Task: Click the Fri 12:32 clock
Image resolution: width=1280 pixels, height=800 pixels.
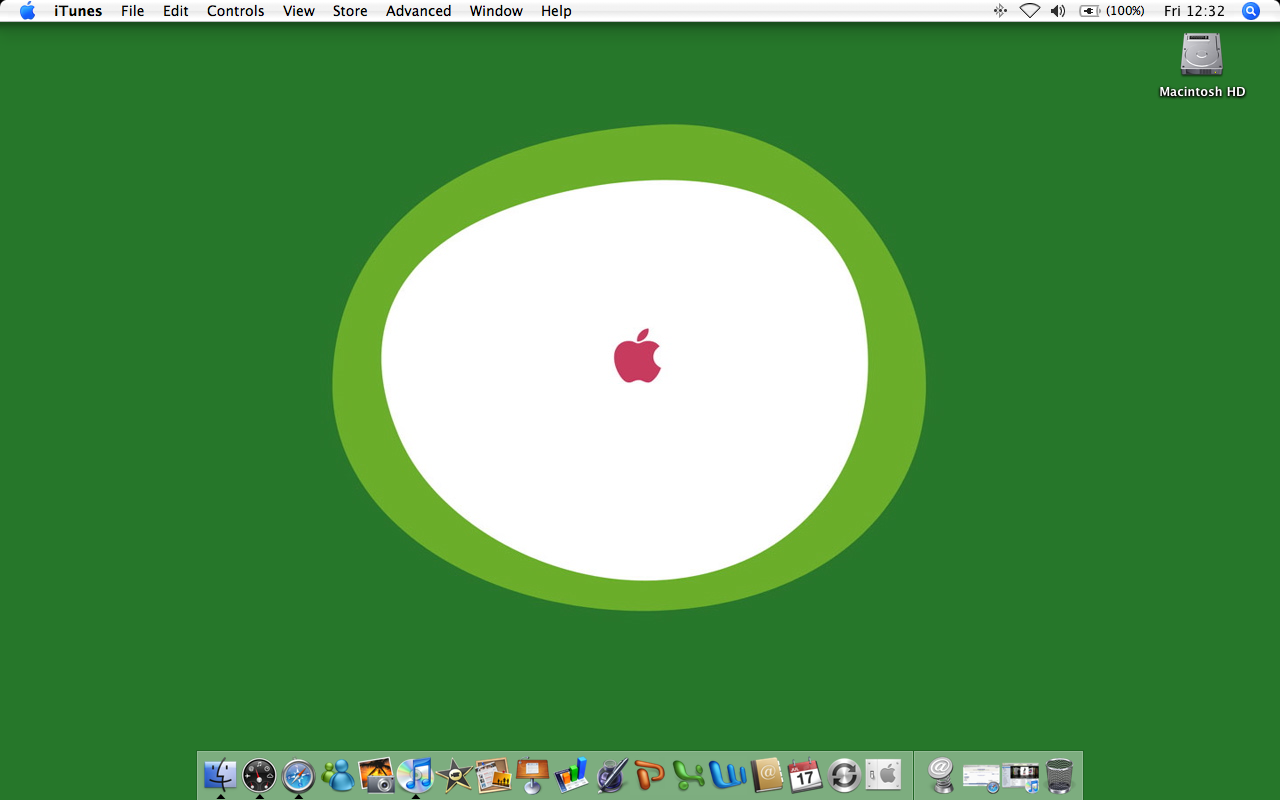Action: click(1194, 11)
